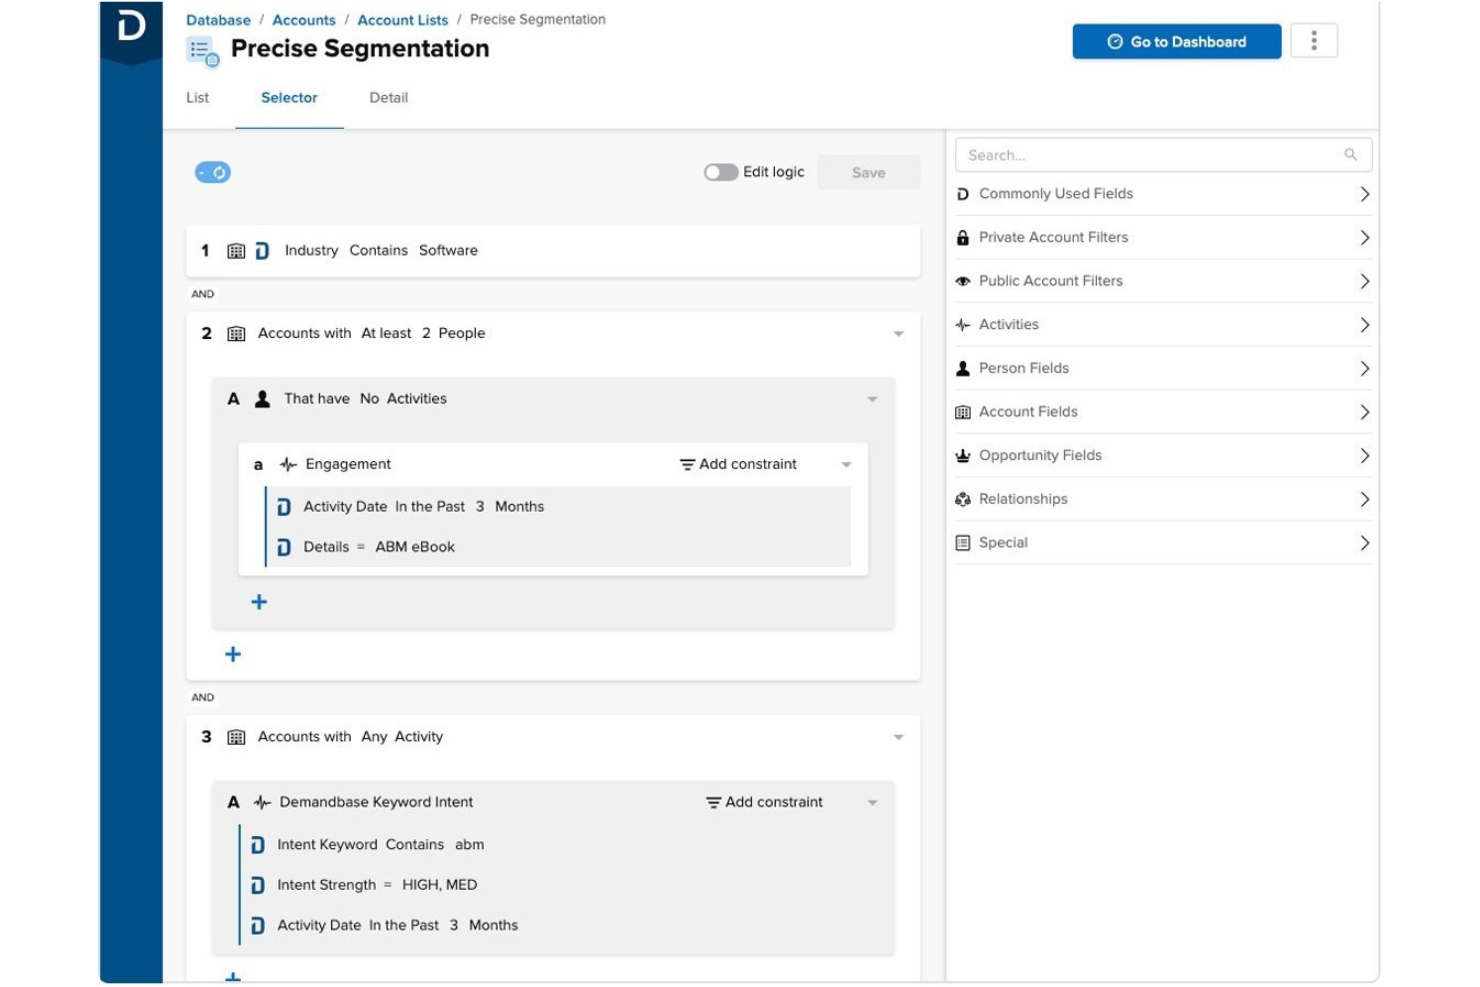Click the plus icon below That have No Activities
1480x987 pixels.
click(x=233, y=654)
